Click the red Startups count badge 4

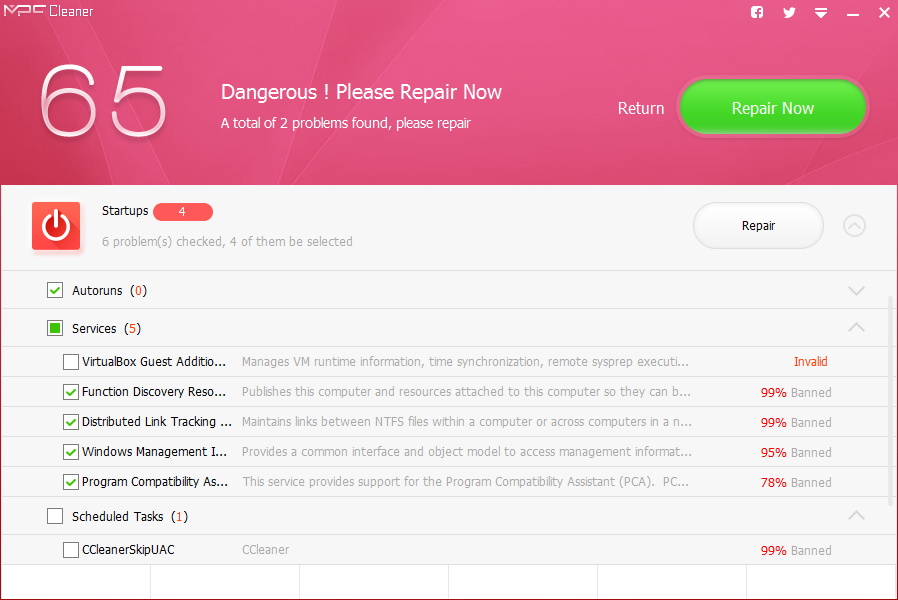tap(183, 212)
